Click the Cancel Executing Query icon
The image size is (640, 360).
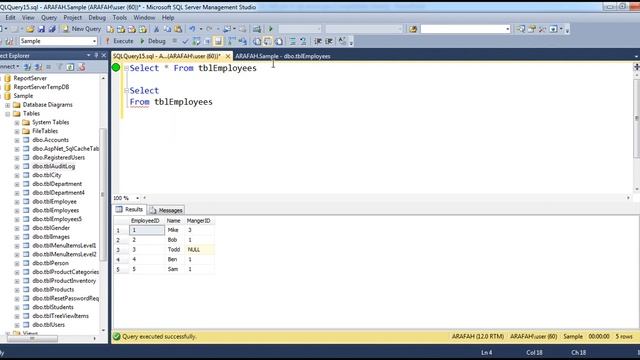pyautogui.click(x=175, y=41)
